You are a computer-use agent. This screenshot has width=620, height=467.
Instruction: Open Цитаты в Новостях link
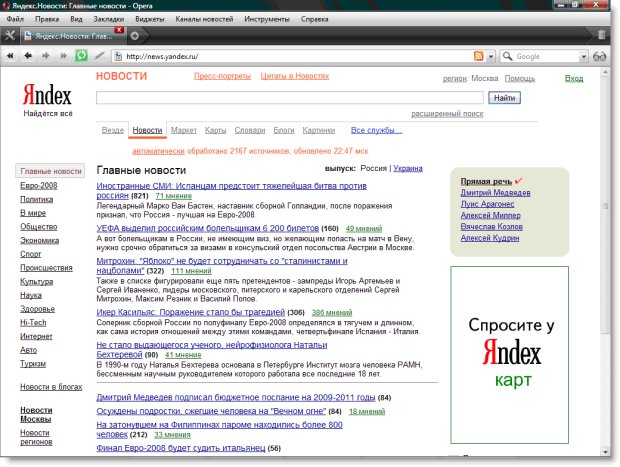[x=295, y=76]
